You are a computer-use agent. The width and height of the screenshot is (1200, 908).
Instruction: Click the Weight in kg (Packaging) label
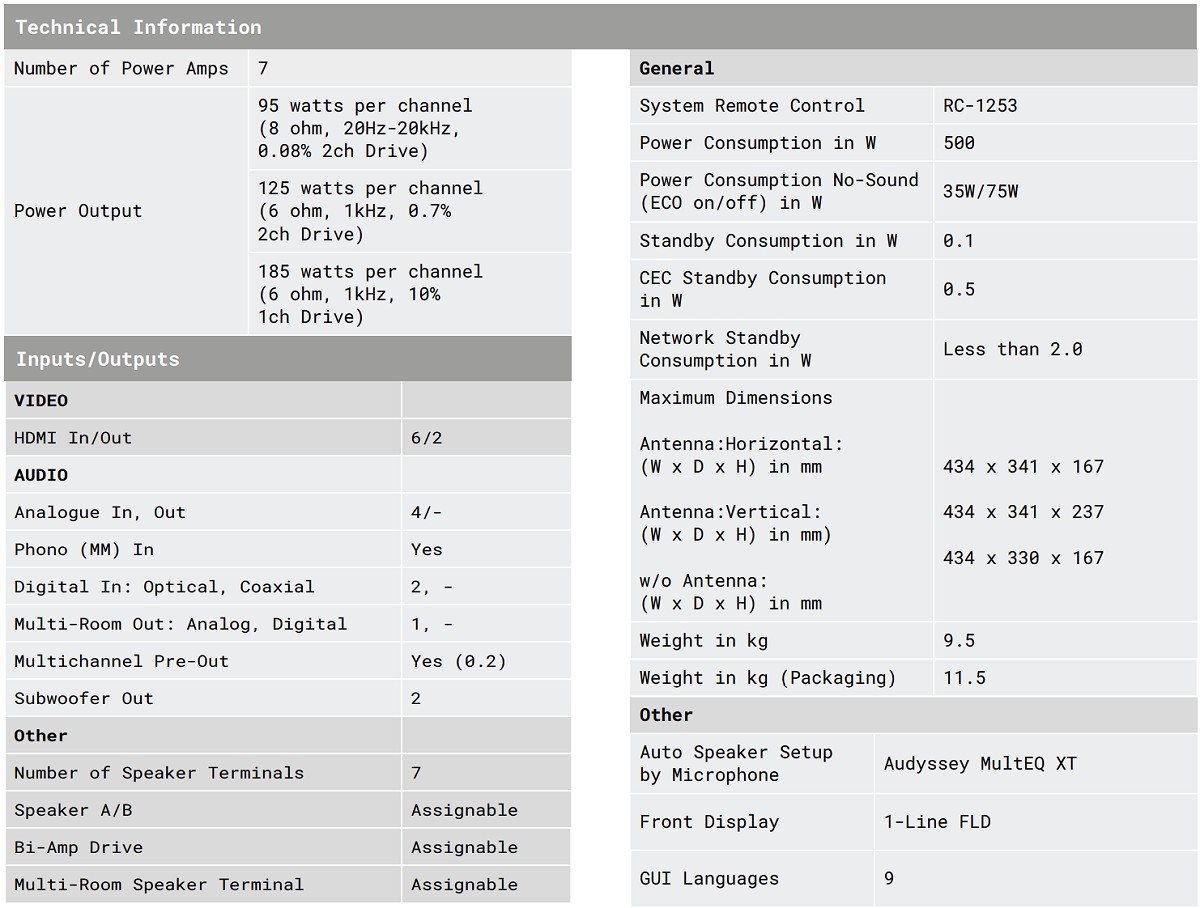768,678
